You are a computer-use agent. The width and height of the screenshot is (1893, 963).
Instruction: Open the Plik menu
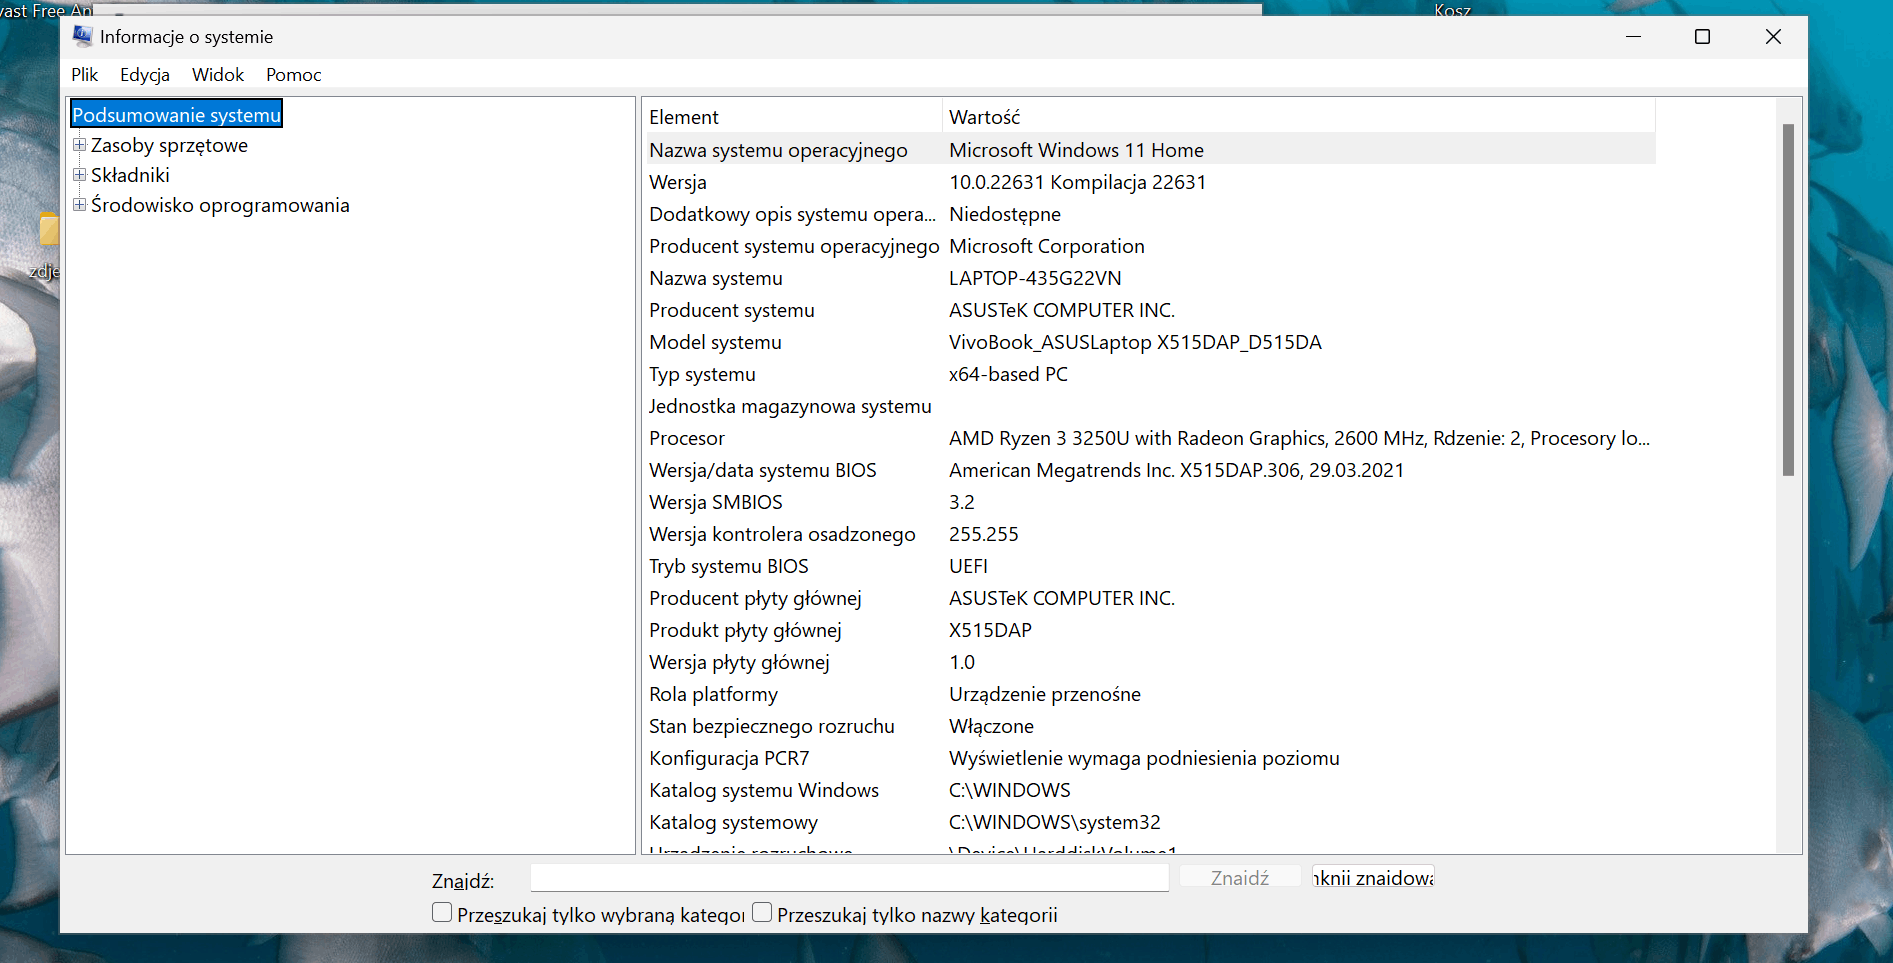tap(84, 75)
